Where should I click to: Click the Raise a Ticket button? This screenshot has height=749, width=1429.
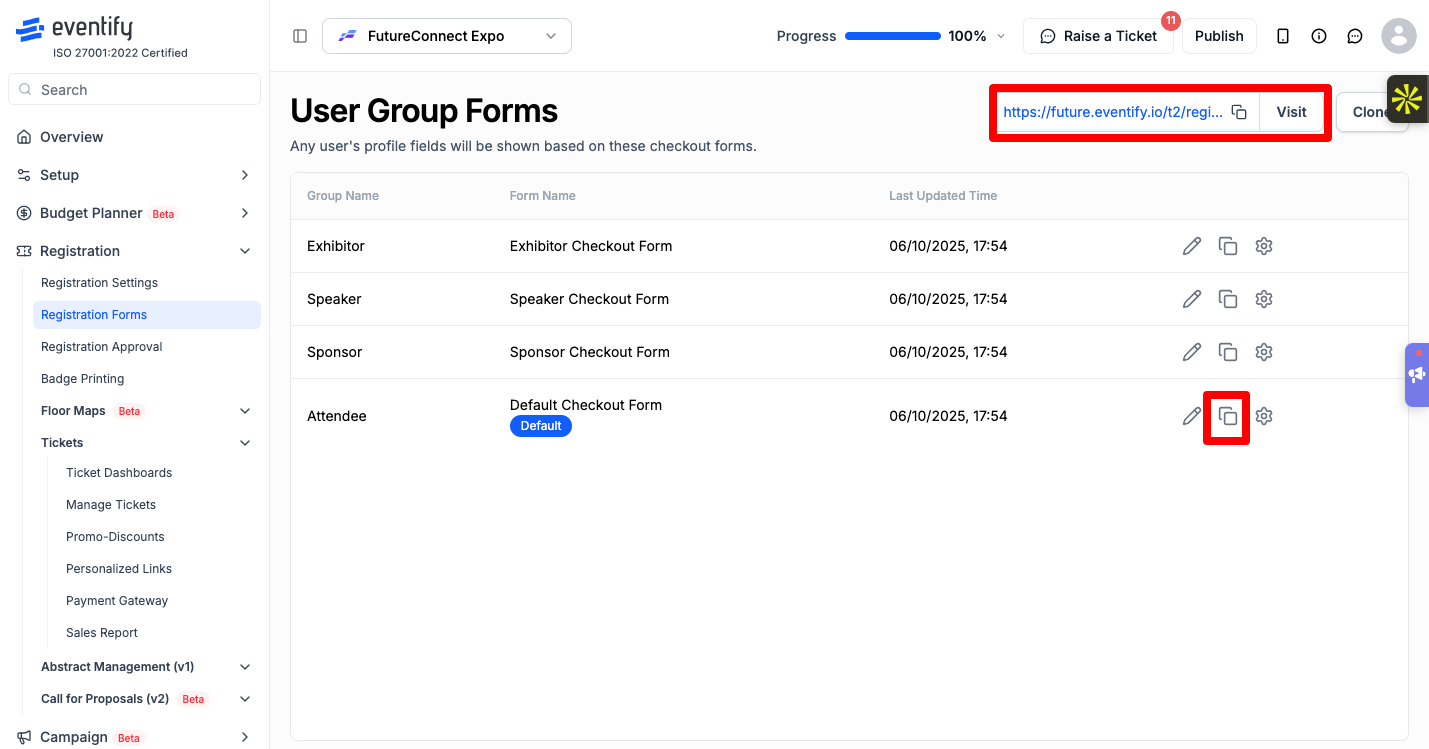coord(1098,36)
